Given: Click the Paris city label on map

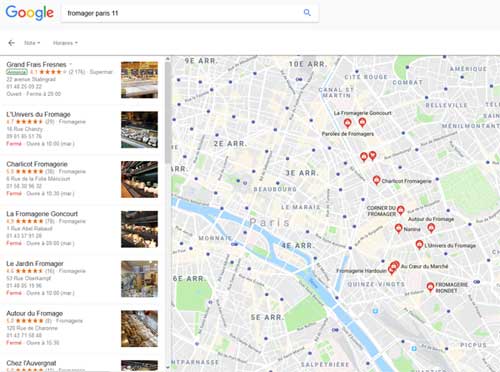Looking at the screenshot, I should pyautogui.click(x=269, y=222).
